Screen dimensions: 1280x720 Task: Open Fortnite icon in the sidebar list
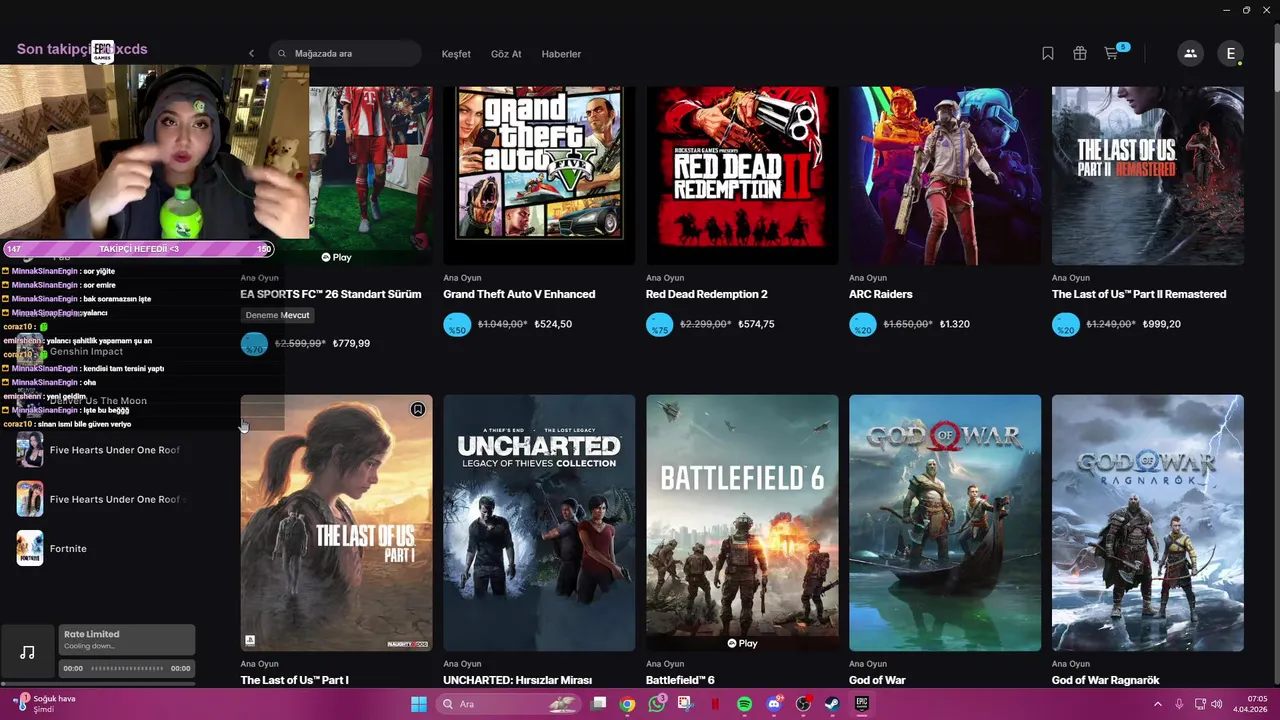[30, 548]
